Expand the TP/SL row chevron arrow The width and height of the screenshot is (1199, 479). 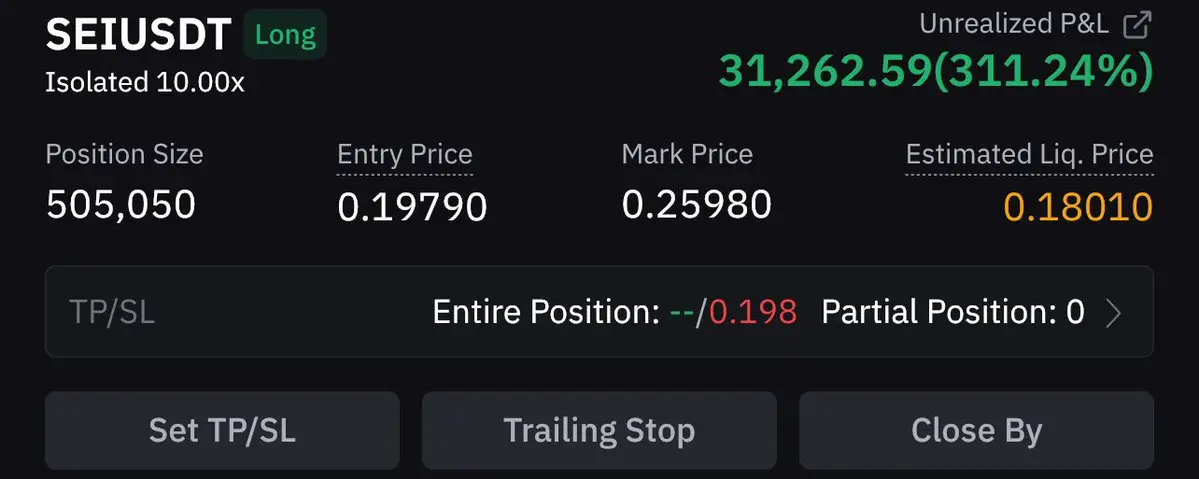[1114, 312]
